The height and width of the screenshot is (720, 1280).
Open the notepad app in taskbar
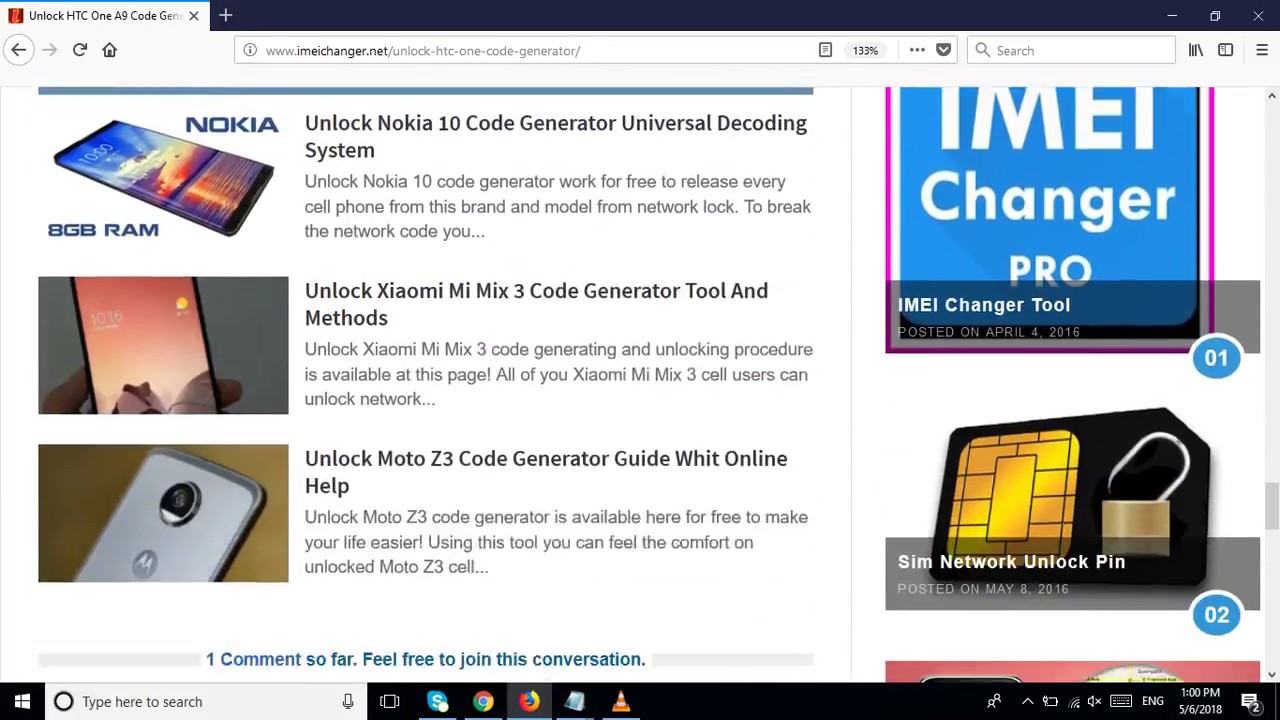click(575, 701)
